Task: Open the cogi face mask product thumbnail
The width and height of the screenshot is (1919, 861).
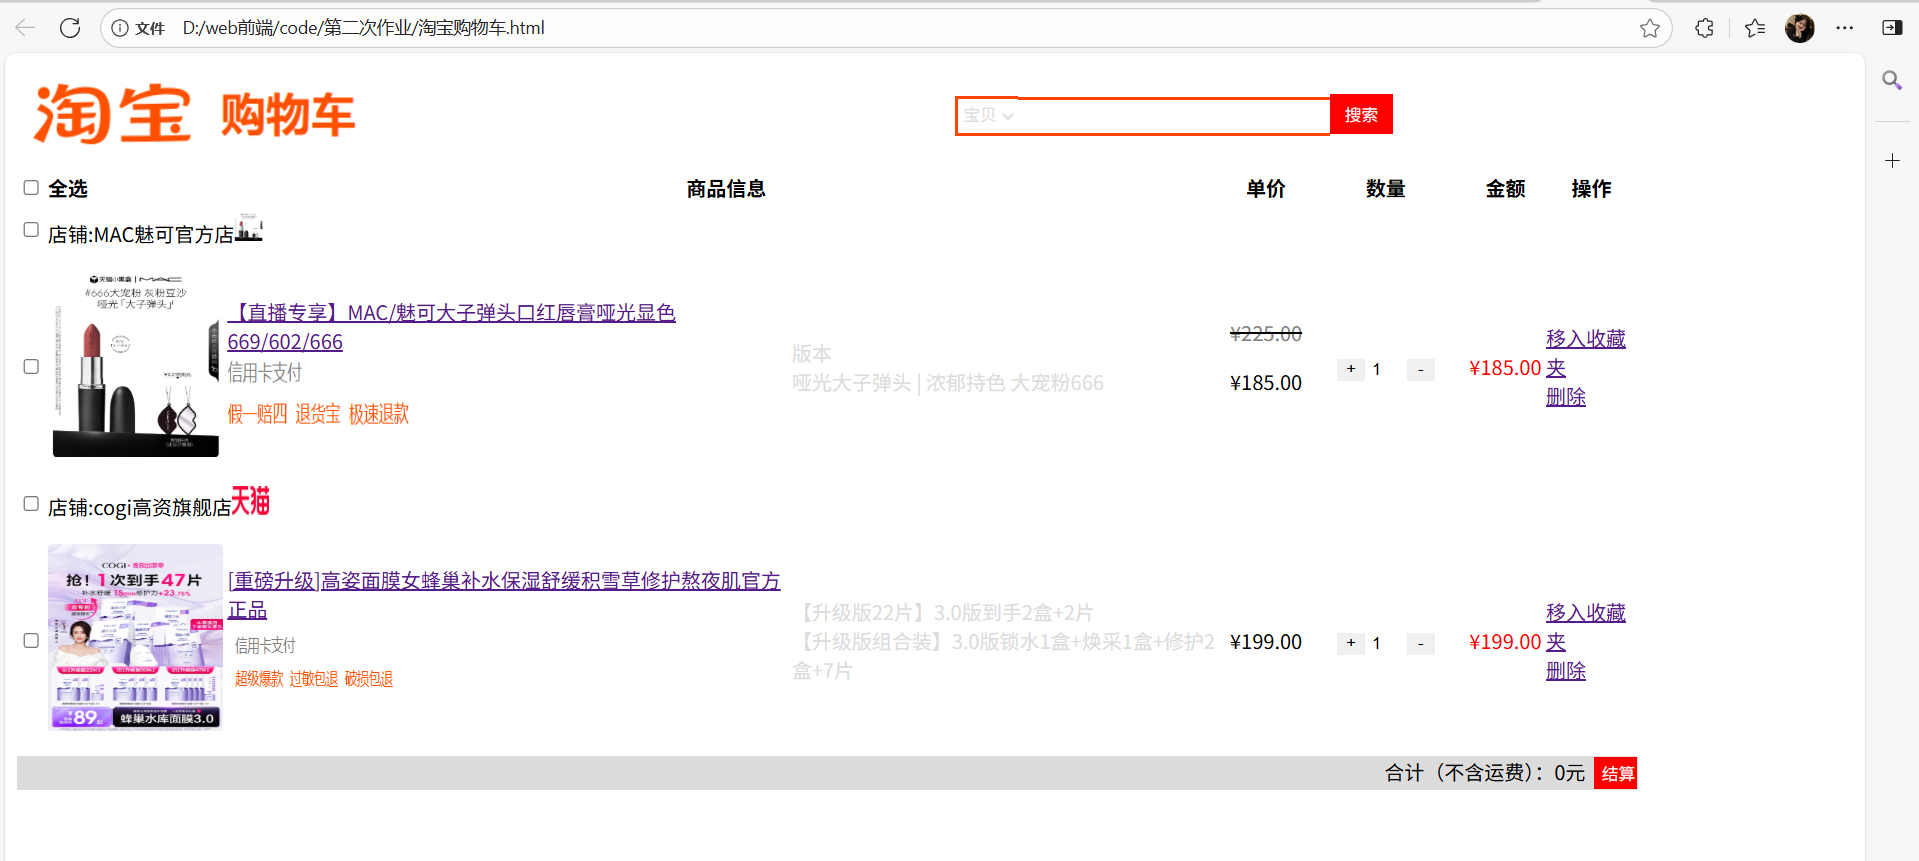Action: point(136,637)
